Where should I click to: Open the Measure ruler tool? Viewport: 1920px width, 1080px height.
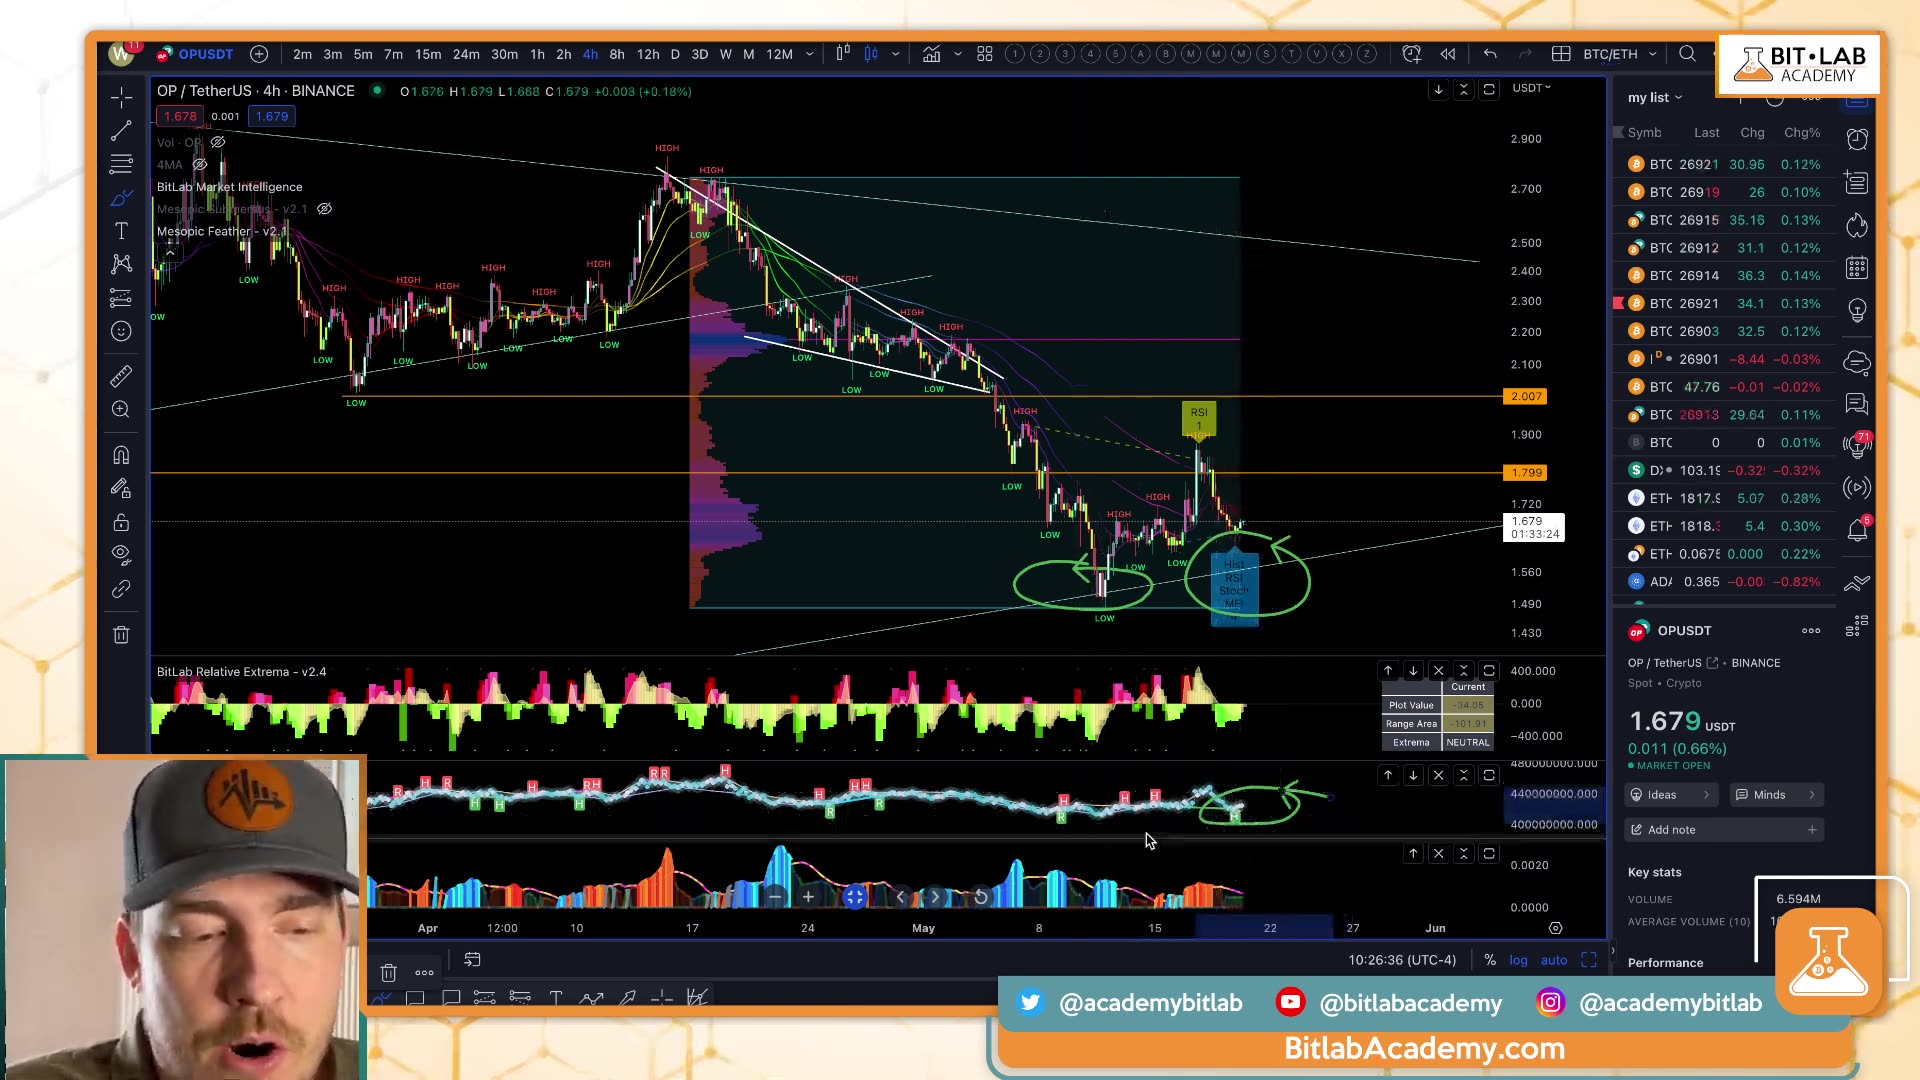(x=121, y=376)
